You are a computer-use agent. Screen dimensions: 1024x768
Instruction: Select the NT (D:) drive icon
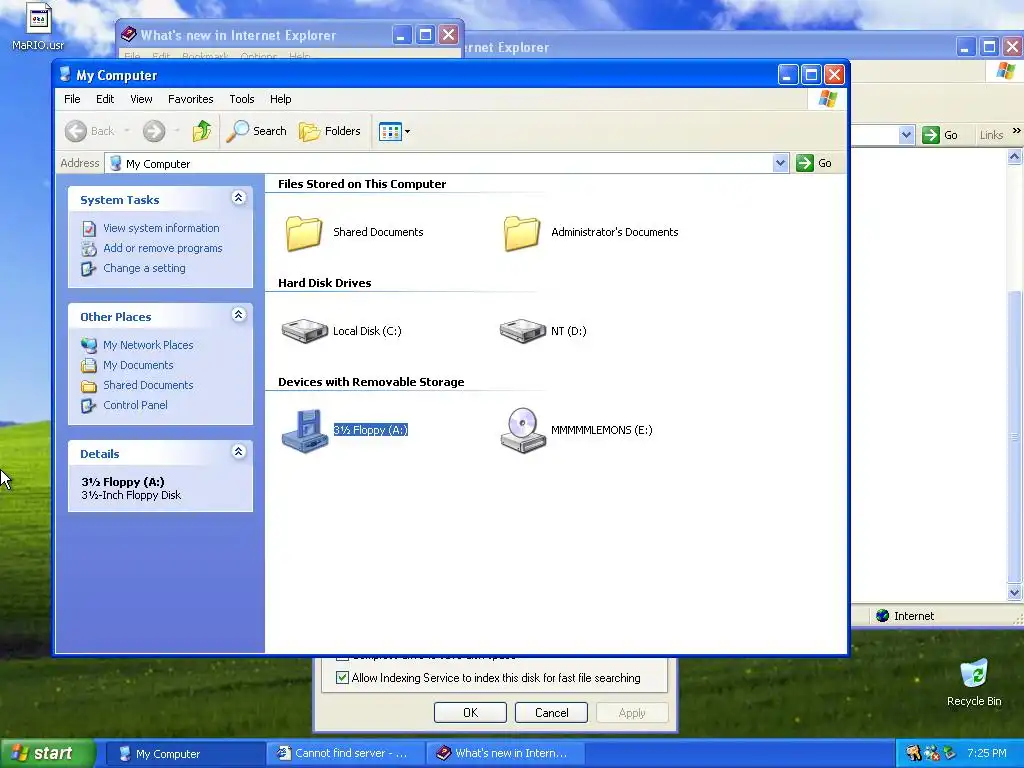coord(522,330)
